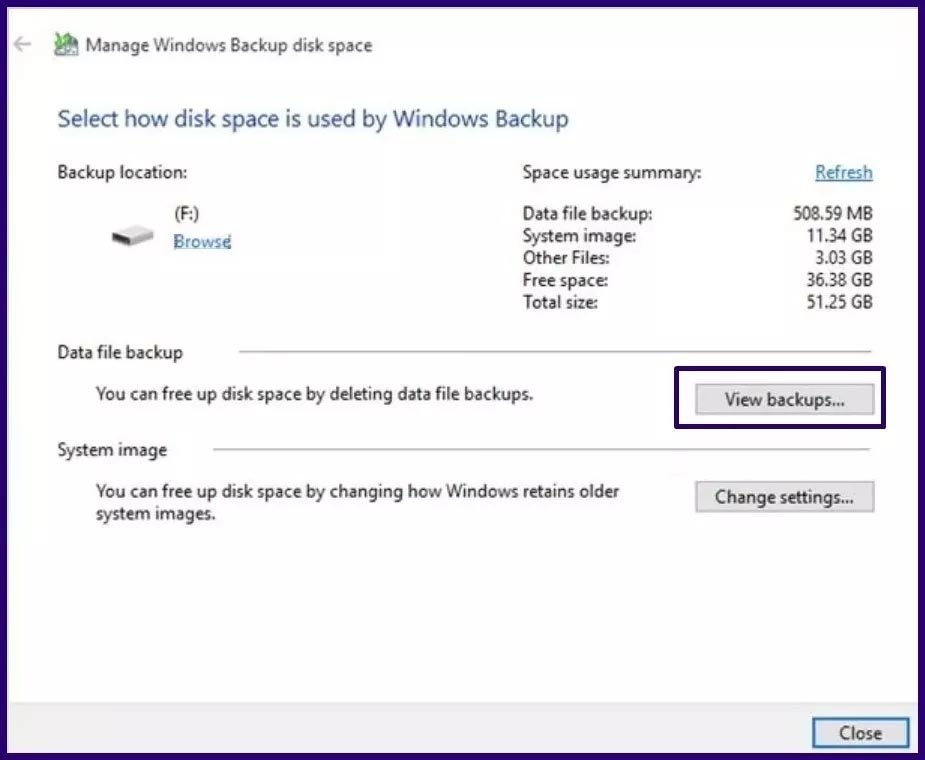
Task: Click text about deleting data file backups
Action: pyautogui.click(x=314, y=394)
